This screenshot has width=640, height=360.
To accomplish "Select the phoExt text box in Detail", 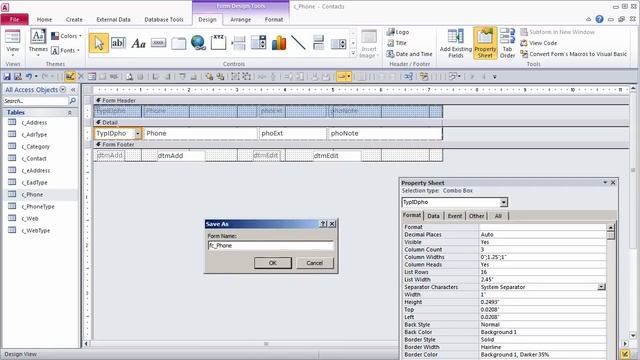I will (x=292, y=133).
